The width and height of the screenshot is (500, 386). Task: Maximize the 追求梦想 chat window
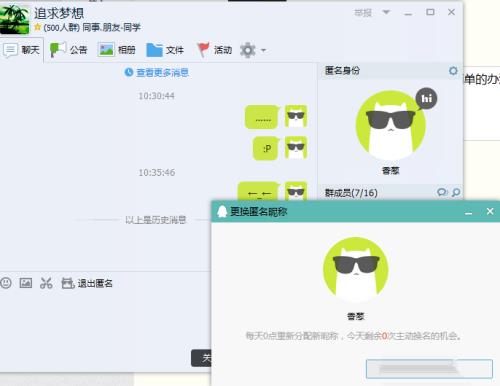pos(430,12)
